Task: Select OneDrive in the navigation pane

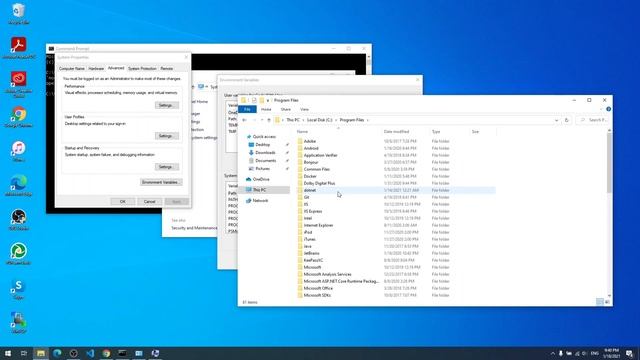Action: 261,179
